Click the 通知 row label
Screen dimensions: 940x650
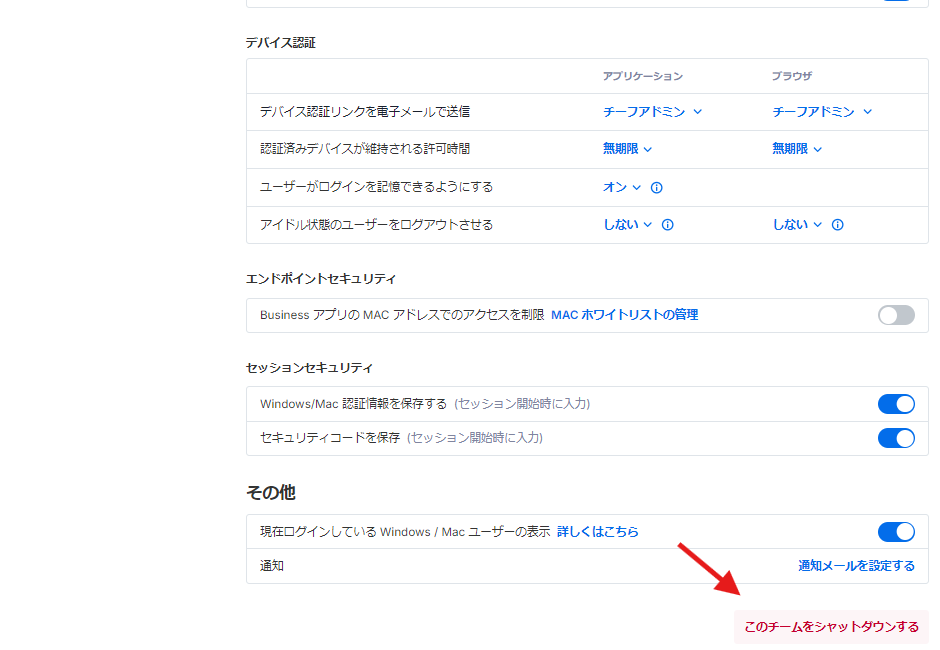[x=272, y=566]
